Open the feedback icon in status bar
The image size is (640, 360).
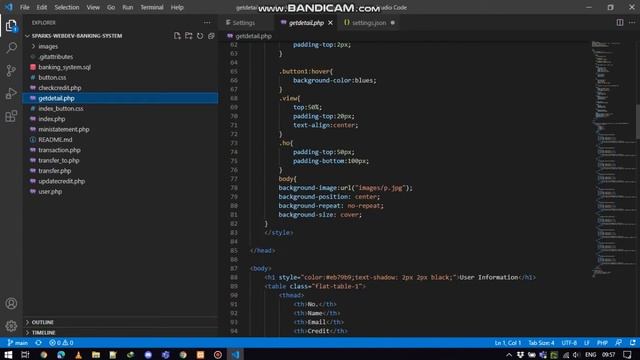[619, 343]
